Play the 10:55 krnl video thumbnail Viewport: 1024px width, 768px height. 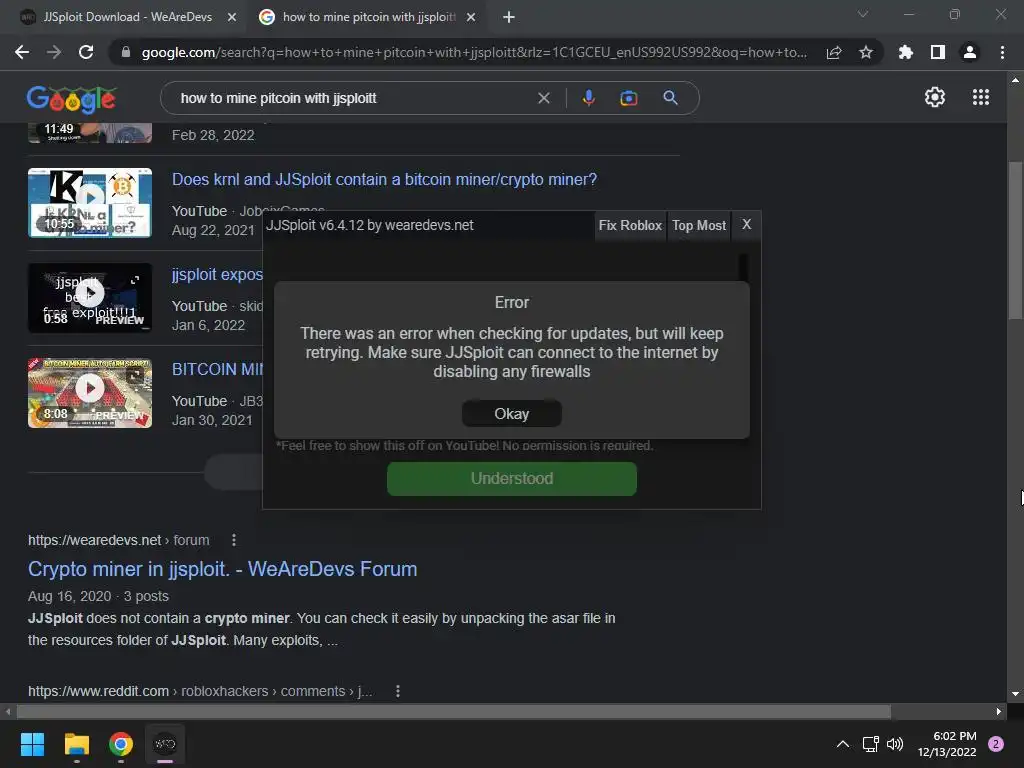[x=90, y=202]
